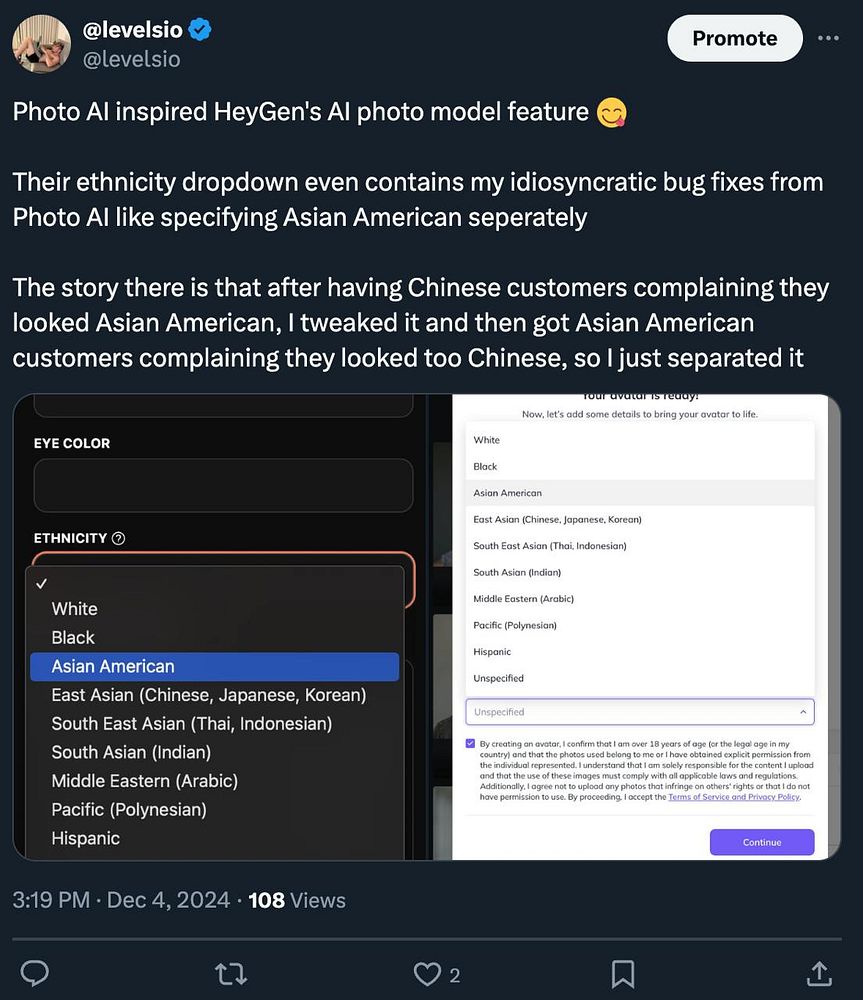863x1000 pixels.
Task: Open Terms of Service and Privacy Policy link
Action: click(734, 797)
